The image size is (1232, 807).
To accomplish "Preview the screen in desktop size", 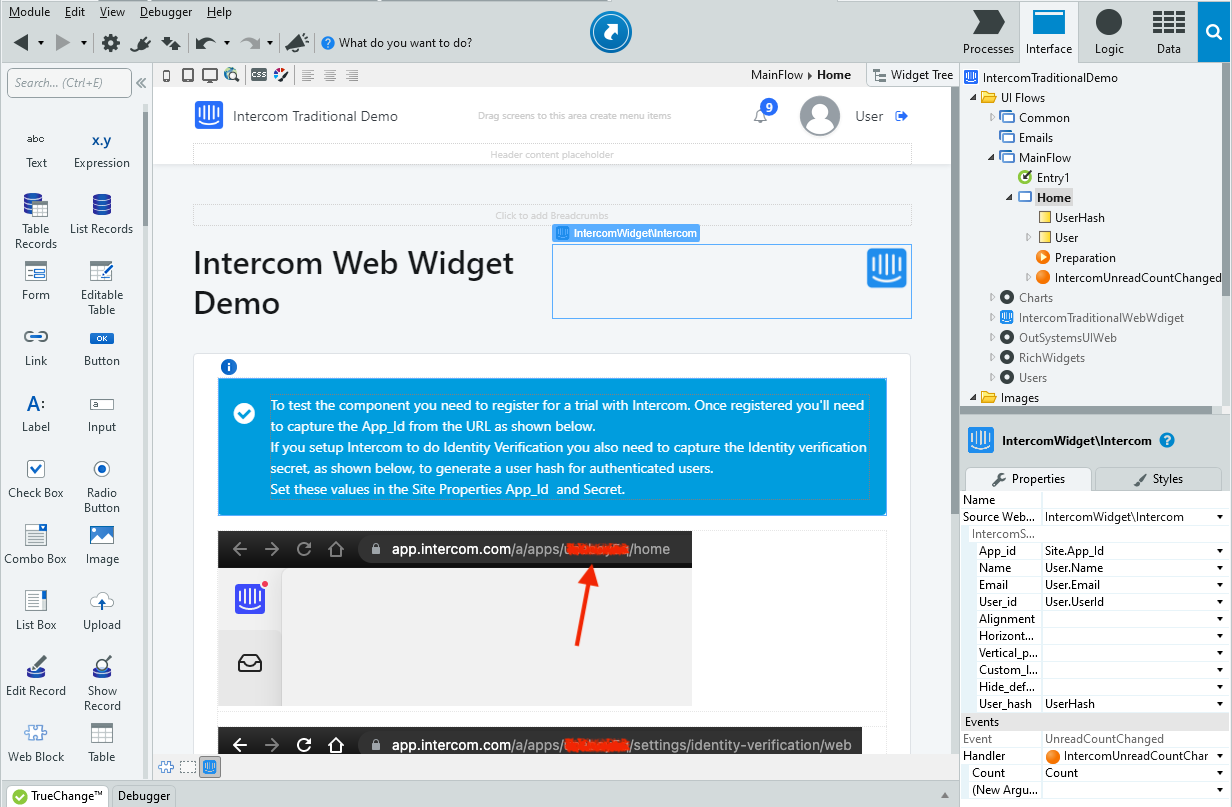I will pos(210,75).
